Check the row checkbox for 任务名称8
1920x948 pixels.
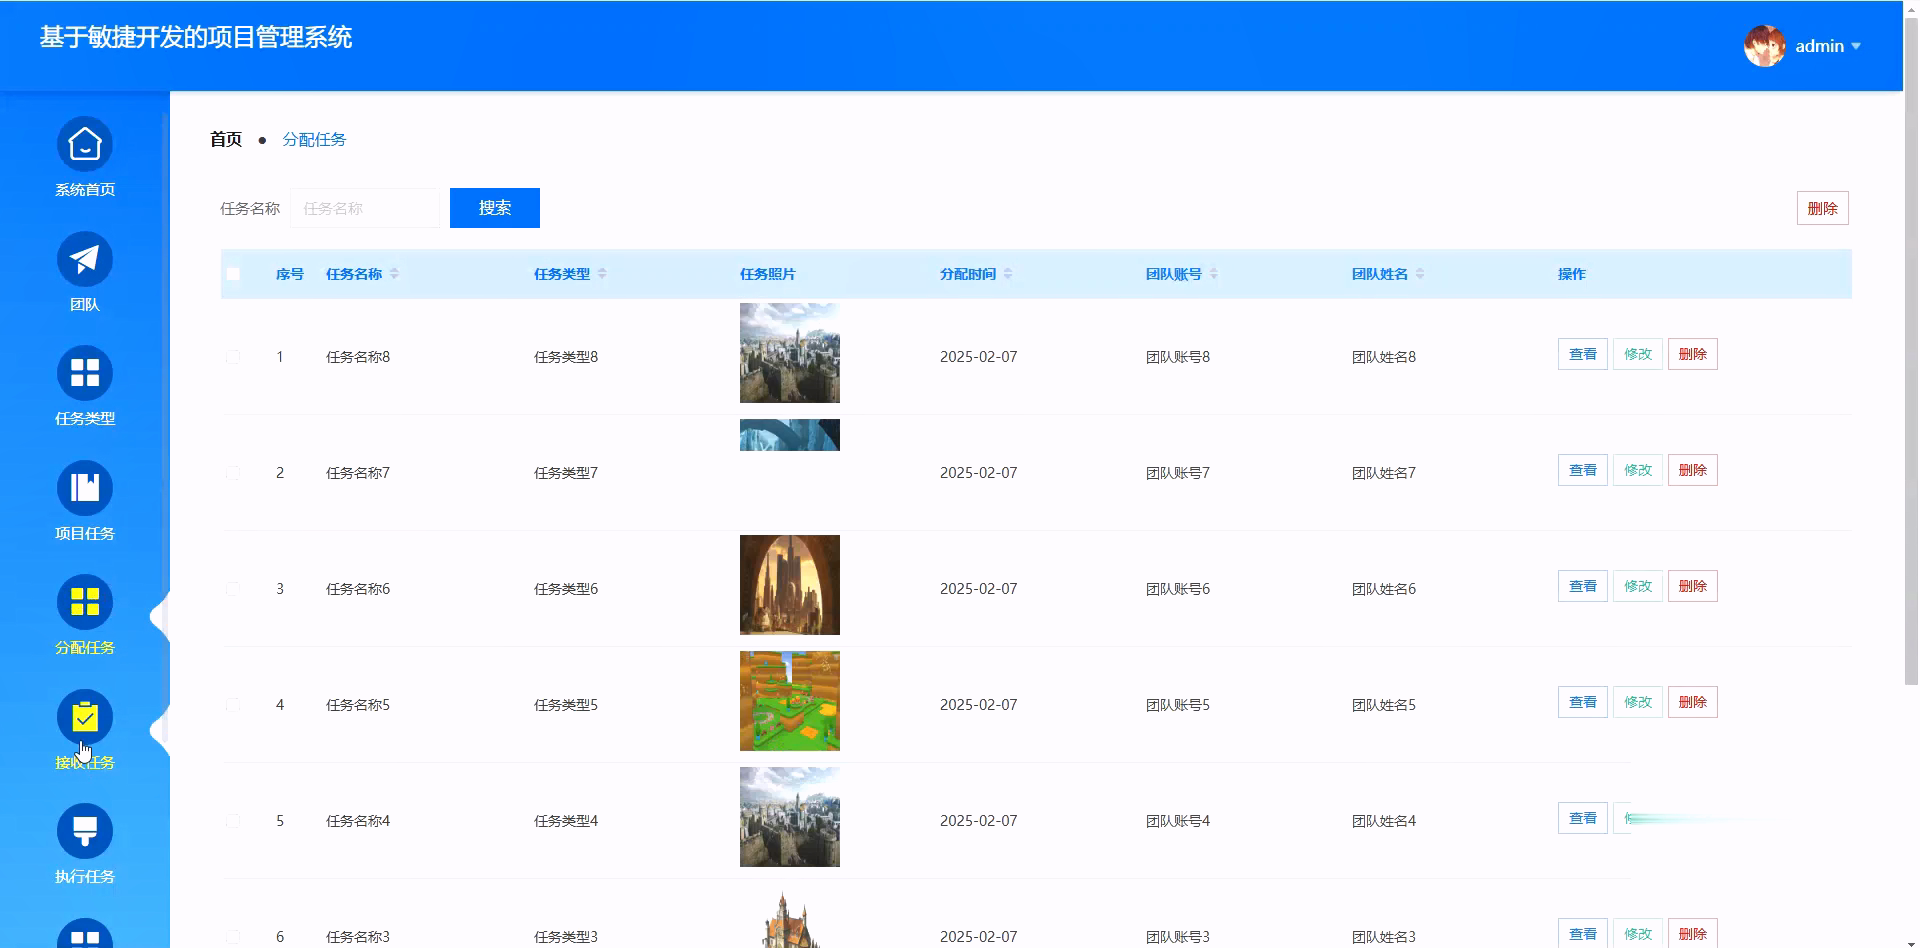[233, 357]
